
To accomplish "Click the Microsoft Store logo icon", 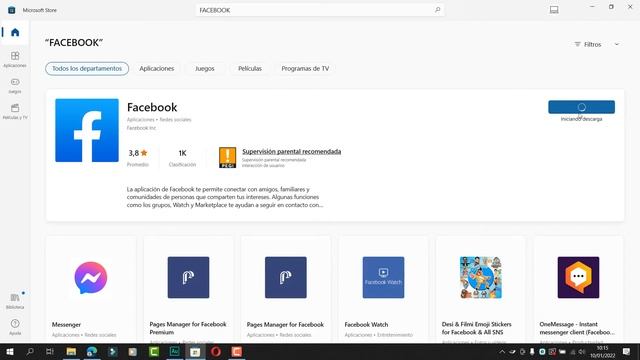I will click(11, 10).
